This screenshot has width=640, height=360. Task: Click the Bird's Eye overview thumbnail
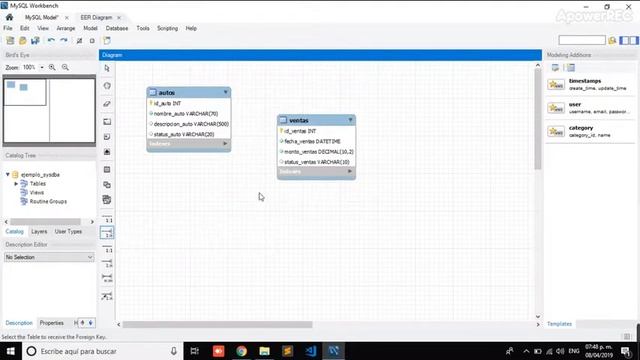[x=49, y=110]
